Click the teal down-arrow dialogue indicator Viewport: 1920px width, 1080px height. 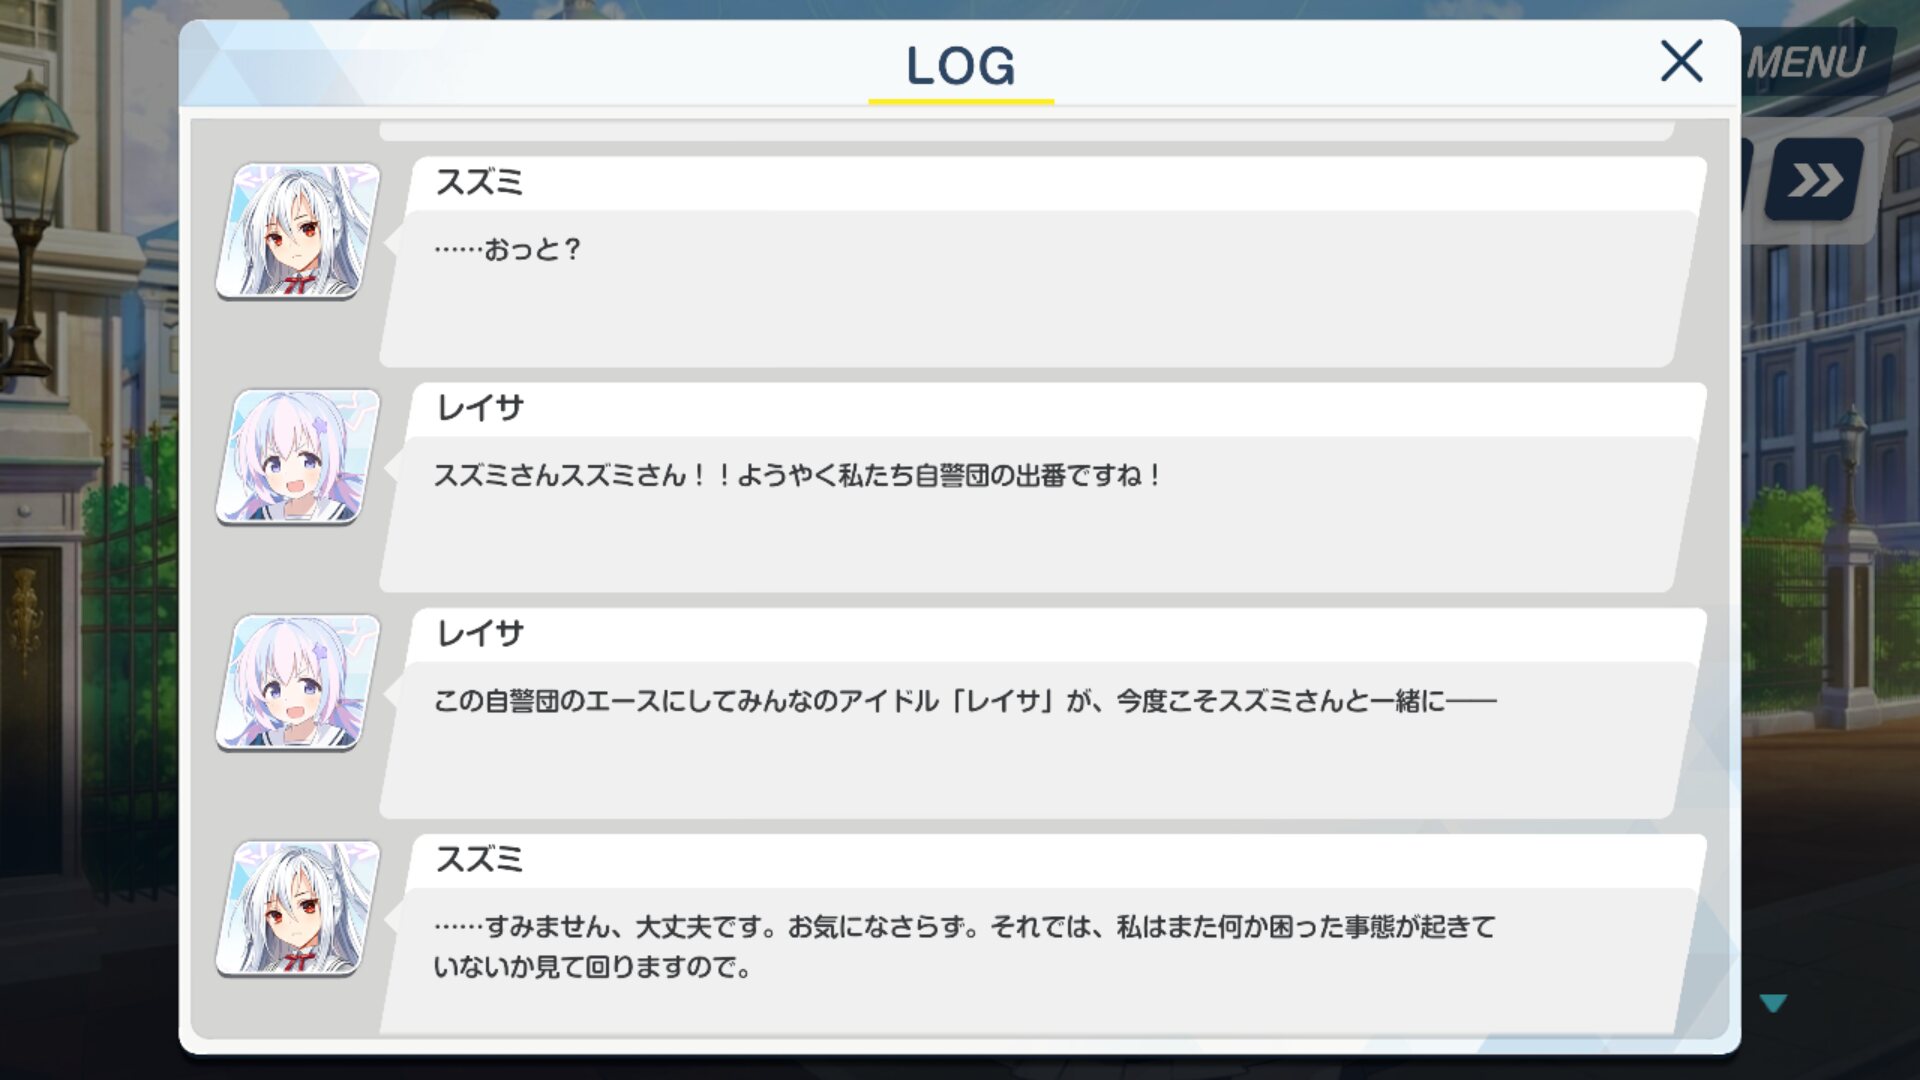pyautogui.click(x=1773, y=1003)
